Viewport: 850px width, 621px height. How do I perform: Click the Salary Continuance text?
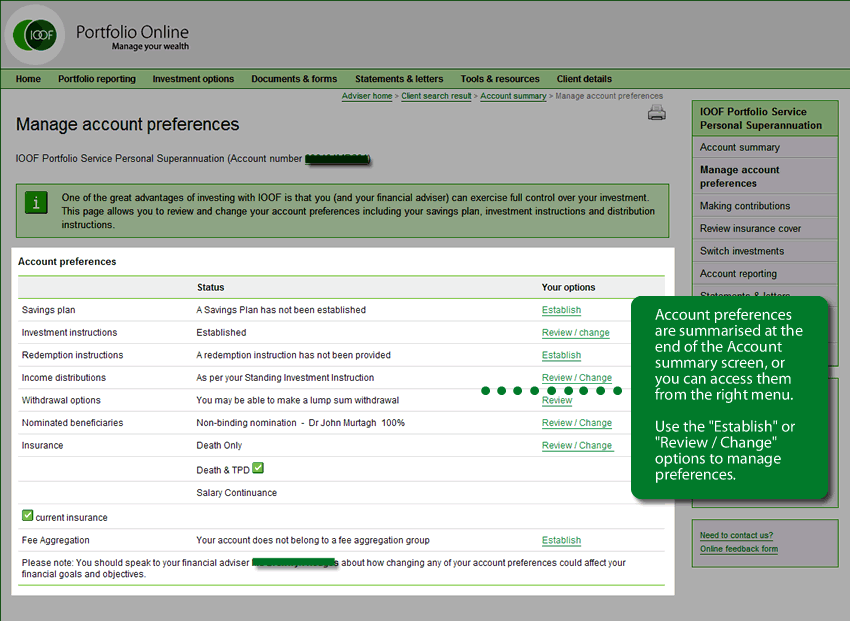click(236, 493)
